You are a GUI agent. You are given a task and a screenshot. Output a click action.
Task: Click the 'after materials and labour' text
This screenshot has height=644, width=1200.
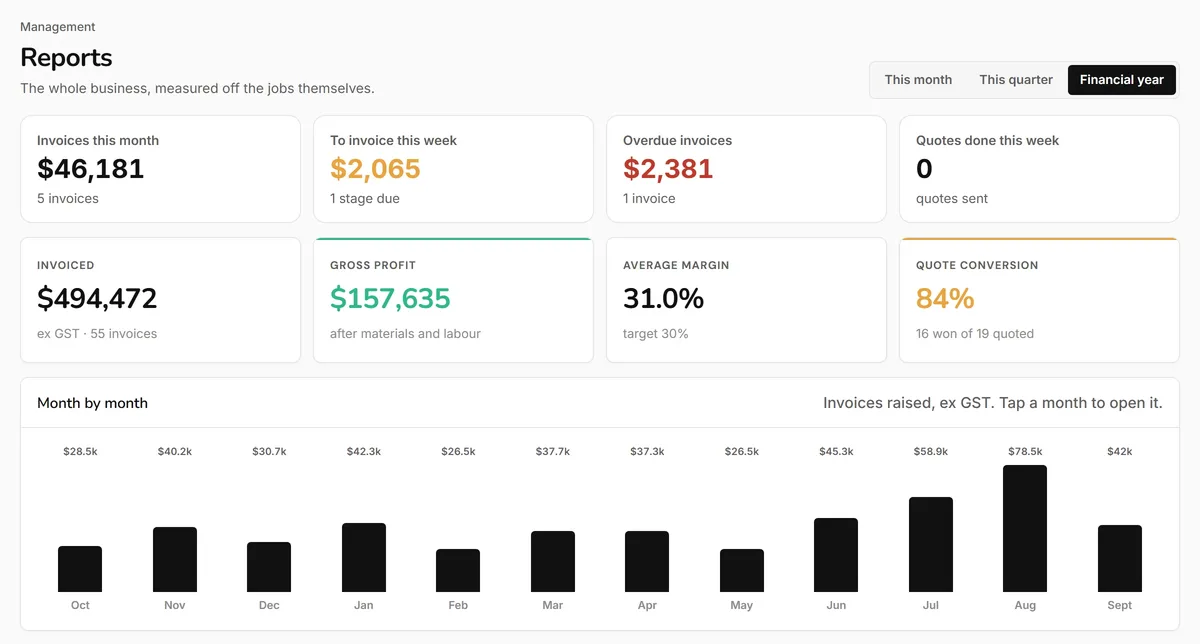coord(405,334)
